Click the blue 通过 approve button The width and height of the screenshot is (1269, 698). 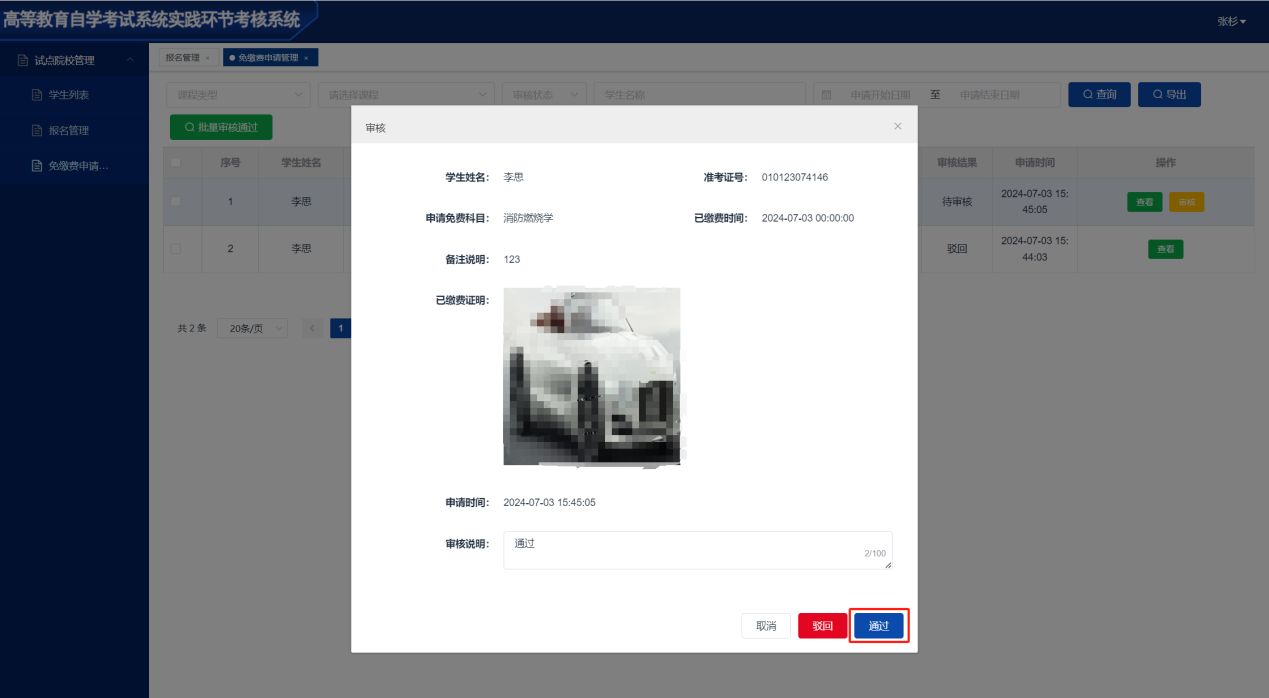point(878,626)
